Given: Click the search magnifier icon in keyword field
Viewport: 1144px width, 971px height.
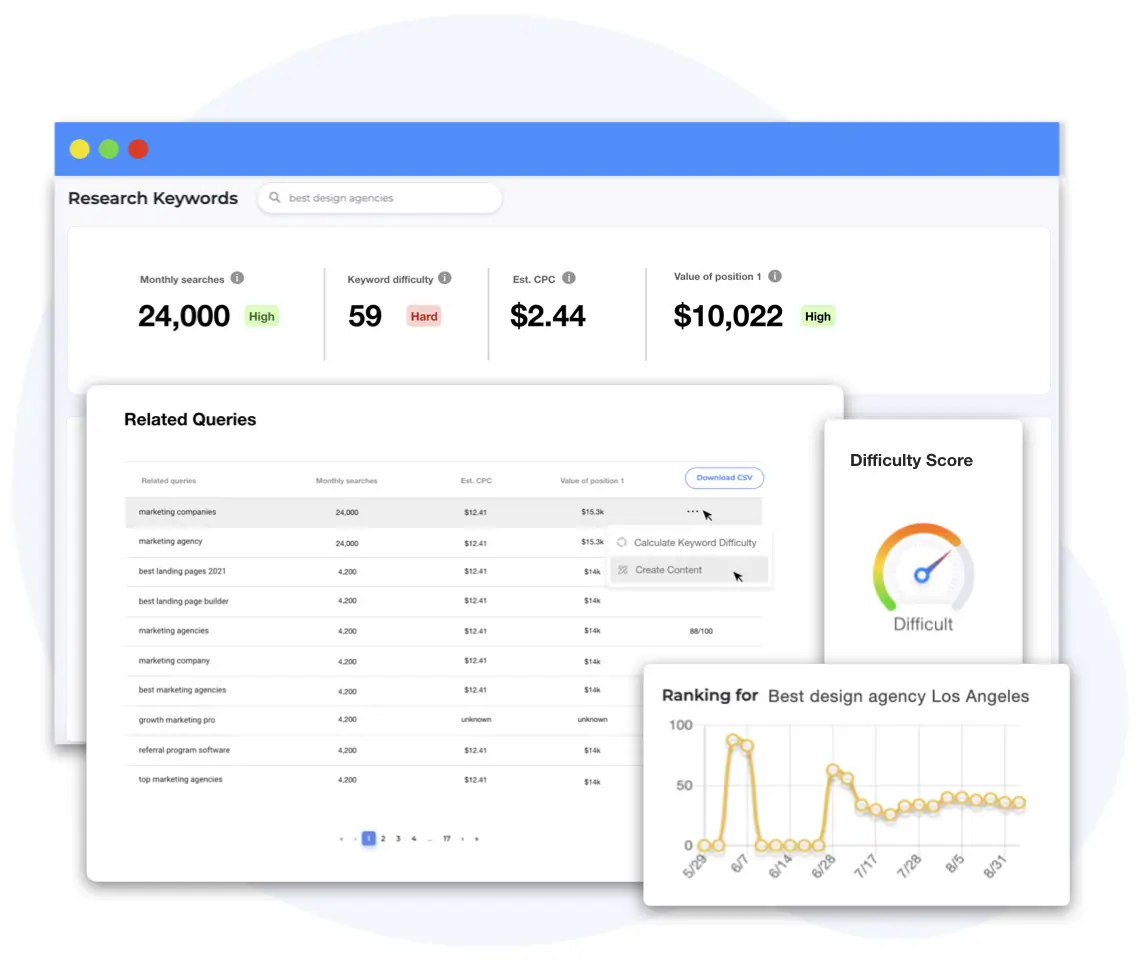Looking at the screenshot, I should point(274,198).
